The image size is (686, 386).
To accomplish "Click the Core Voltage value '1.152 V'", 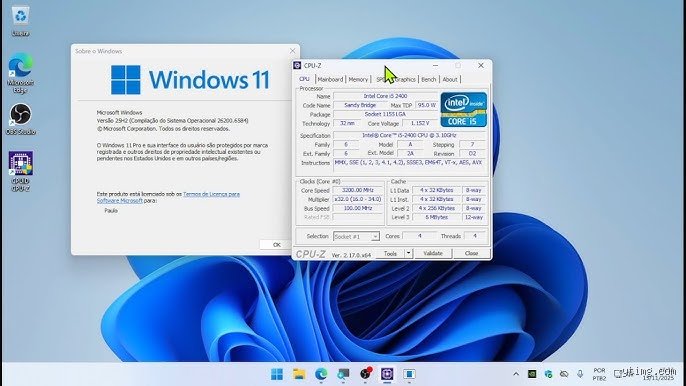I will coord(420,123).
